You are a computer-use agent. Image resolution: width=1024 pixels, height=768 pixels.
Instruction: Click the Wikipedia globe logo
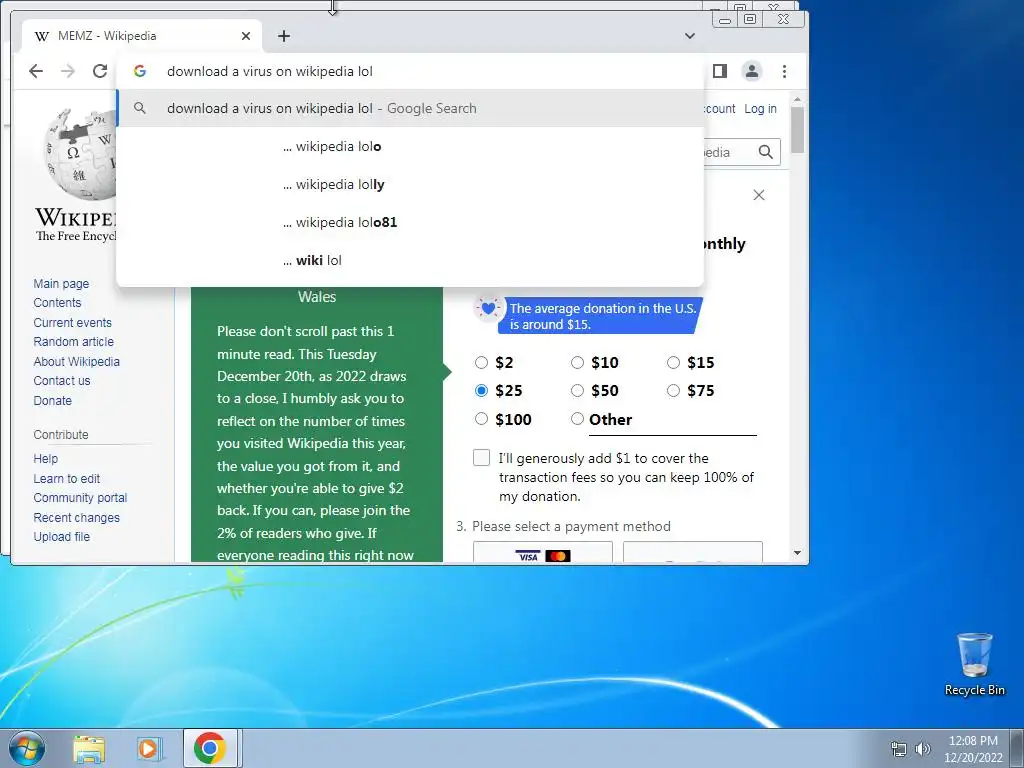point(79,155)
